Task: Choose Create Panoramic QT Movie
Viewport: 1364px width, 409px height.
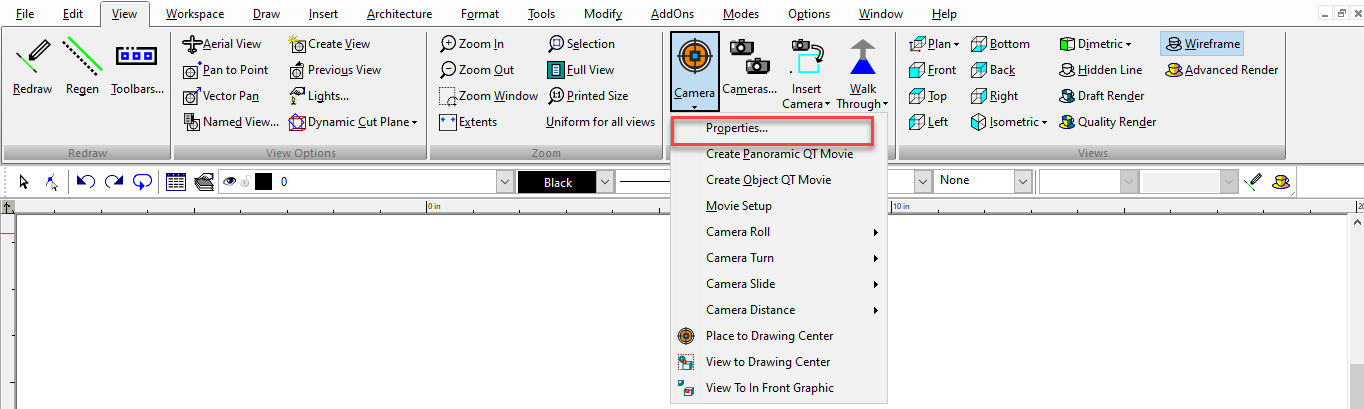Action: pyautogui.click(x=779, y=154)
